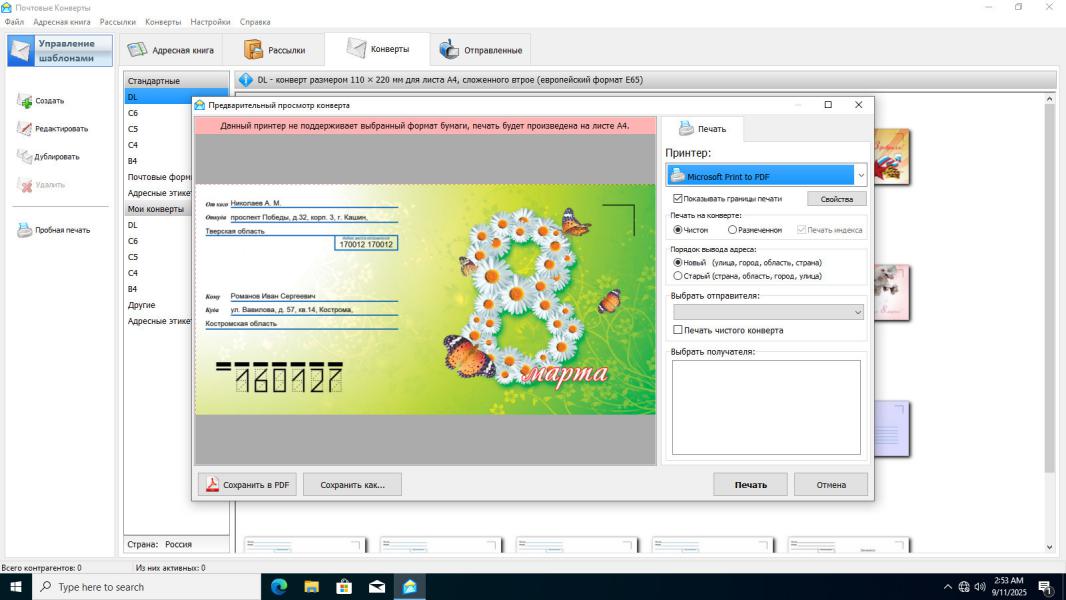
Task: Open the Настройки menu
Action: (210, 22)
